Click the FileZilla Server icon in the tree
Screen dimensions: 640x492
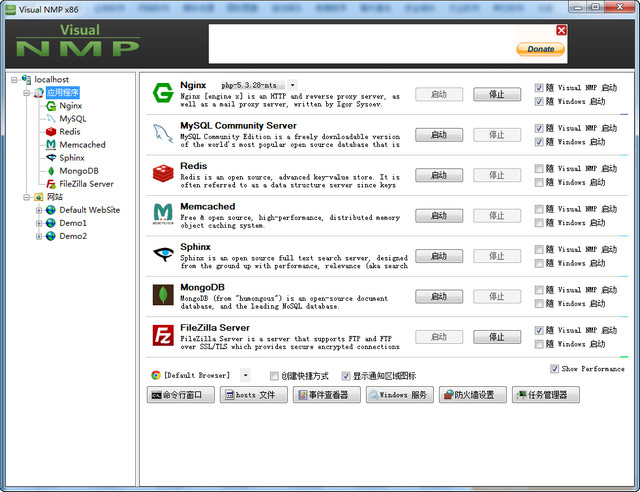[x=51, y=184]
